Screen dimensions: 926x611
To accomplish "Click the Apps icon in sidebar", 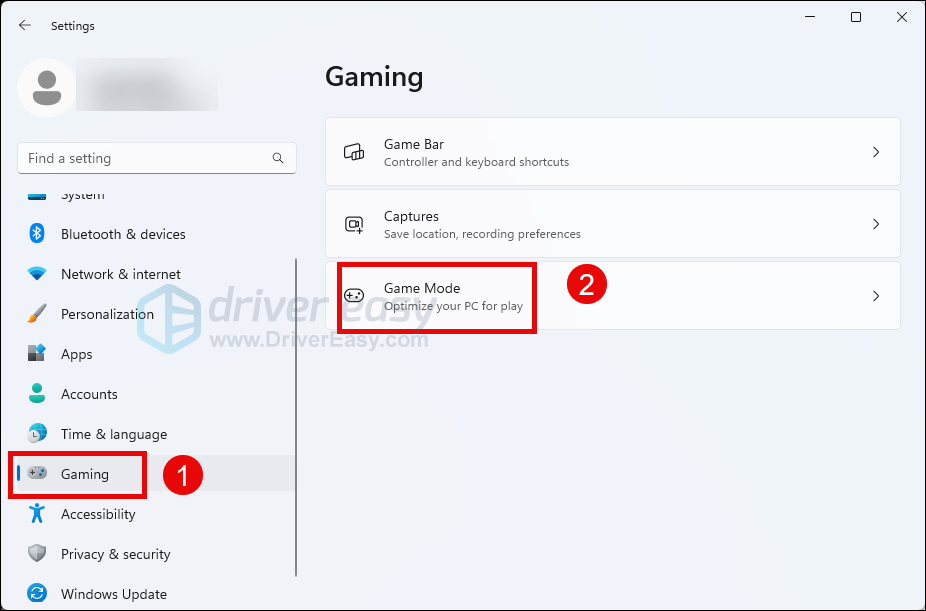I will (37, 354).
